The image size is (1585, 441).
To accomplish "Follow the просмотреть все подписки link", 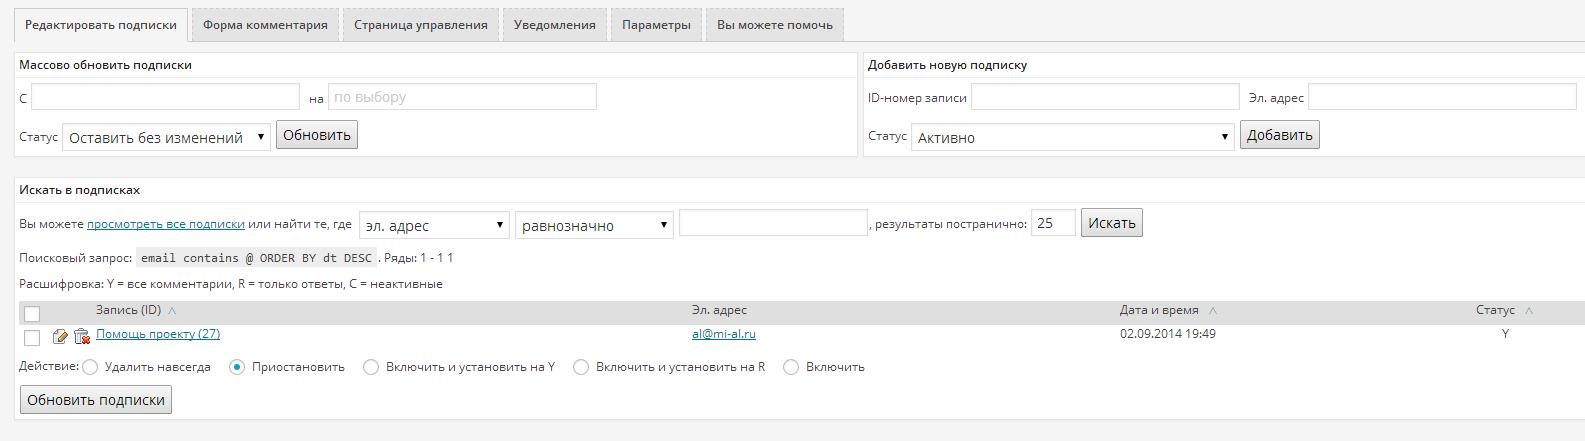I will pyautogui.click(x=165, y=225).
